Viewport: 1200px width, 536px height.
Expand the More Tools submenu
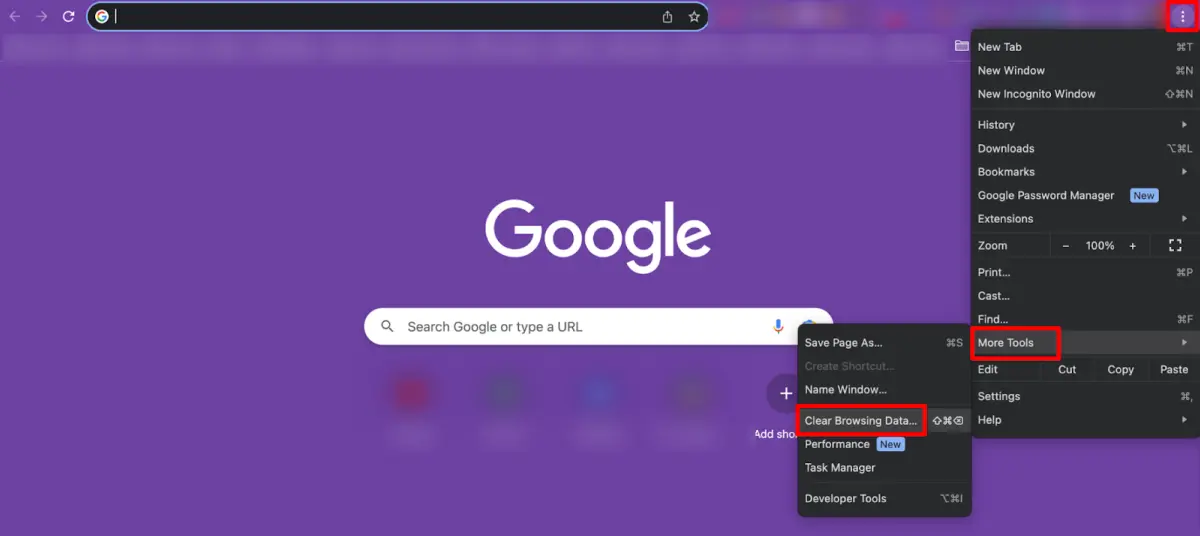tap(1085, 343)
